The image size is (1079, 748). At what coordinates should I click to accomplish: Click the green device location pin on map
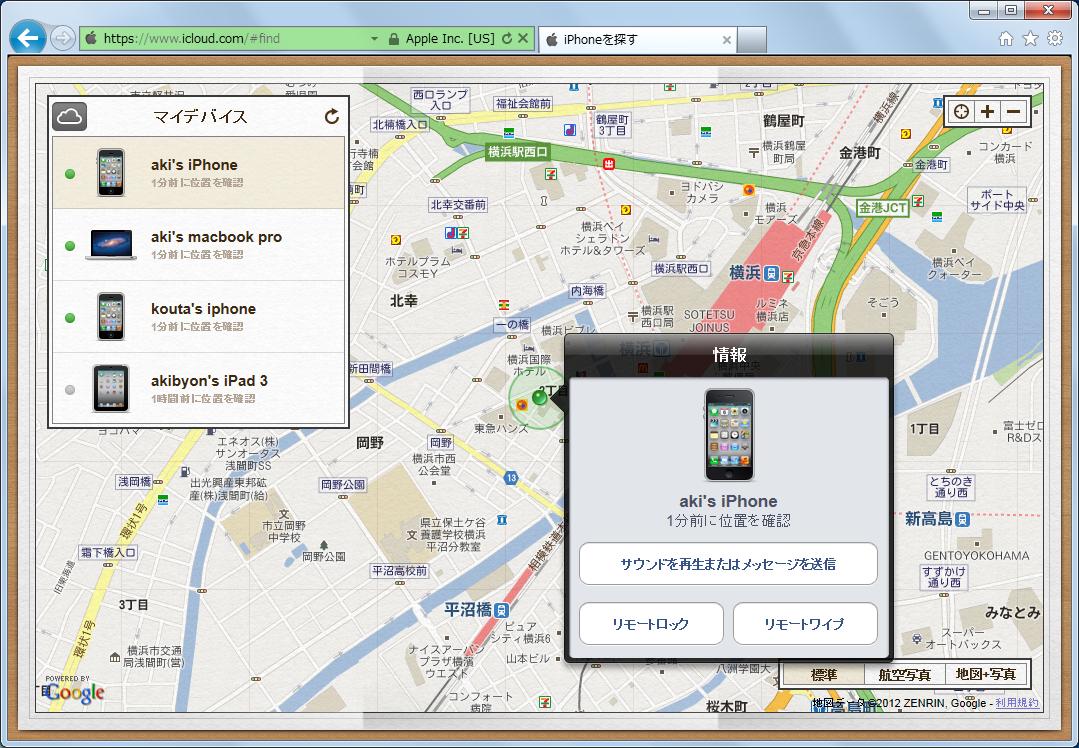tap(540, 397)
